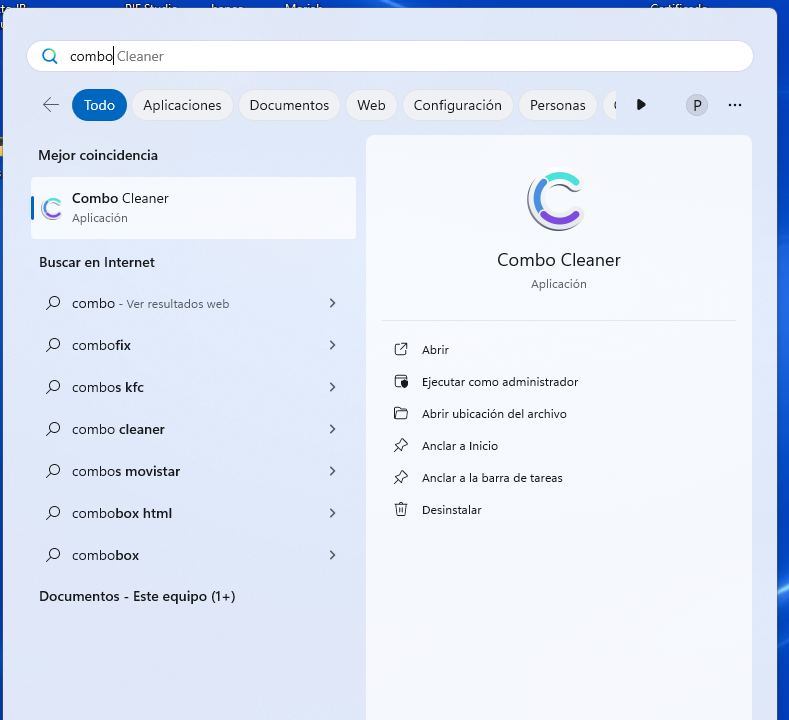Open Combo Cleaner best match result
This screenshot has height=720, width=789.
(x=193, y=208)
